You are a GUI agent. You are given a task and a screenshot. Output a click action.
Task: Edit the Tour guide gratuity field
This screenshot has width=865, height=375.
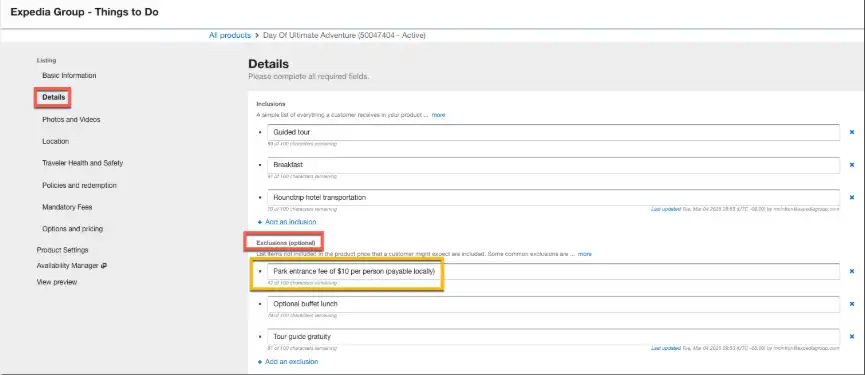coord(553,336)
